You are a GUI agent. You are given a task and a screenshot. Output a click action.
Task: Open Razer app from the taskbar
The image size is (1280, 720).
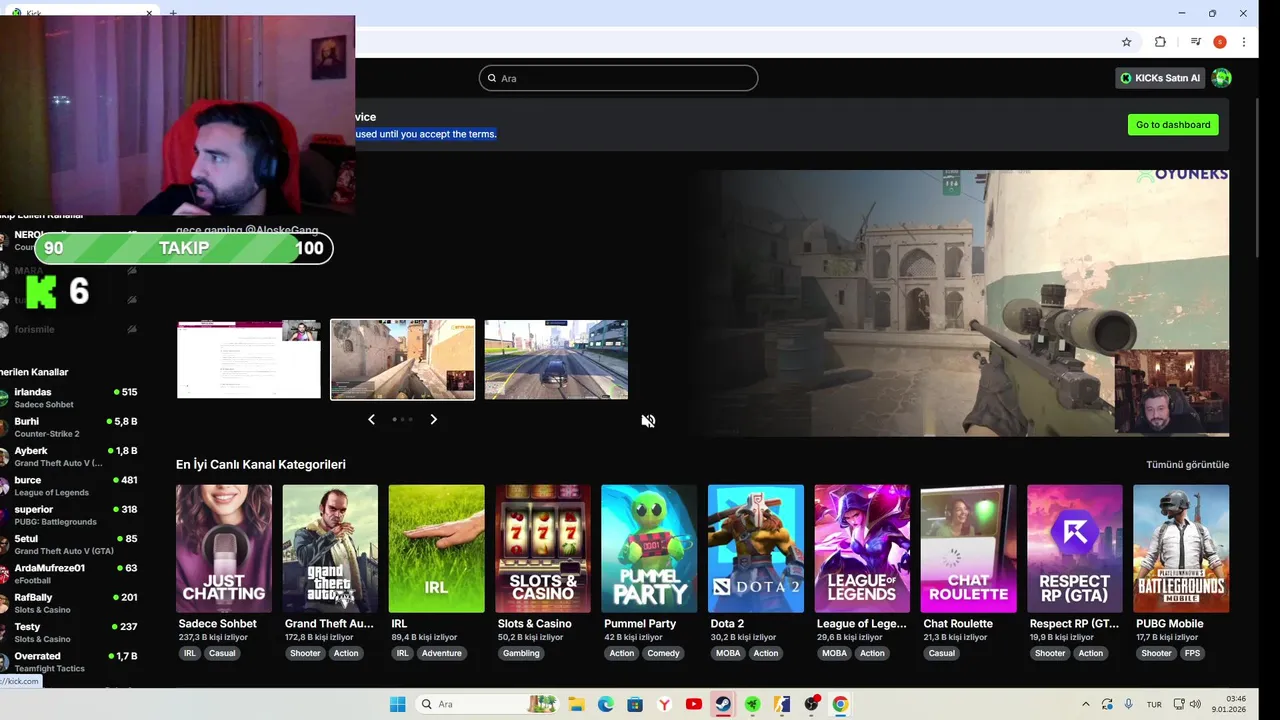(x=752, y=704)
